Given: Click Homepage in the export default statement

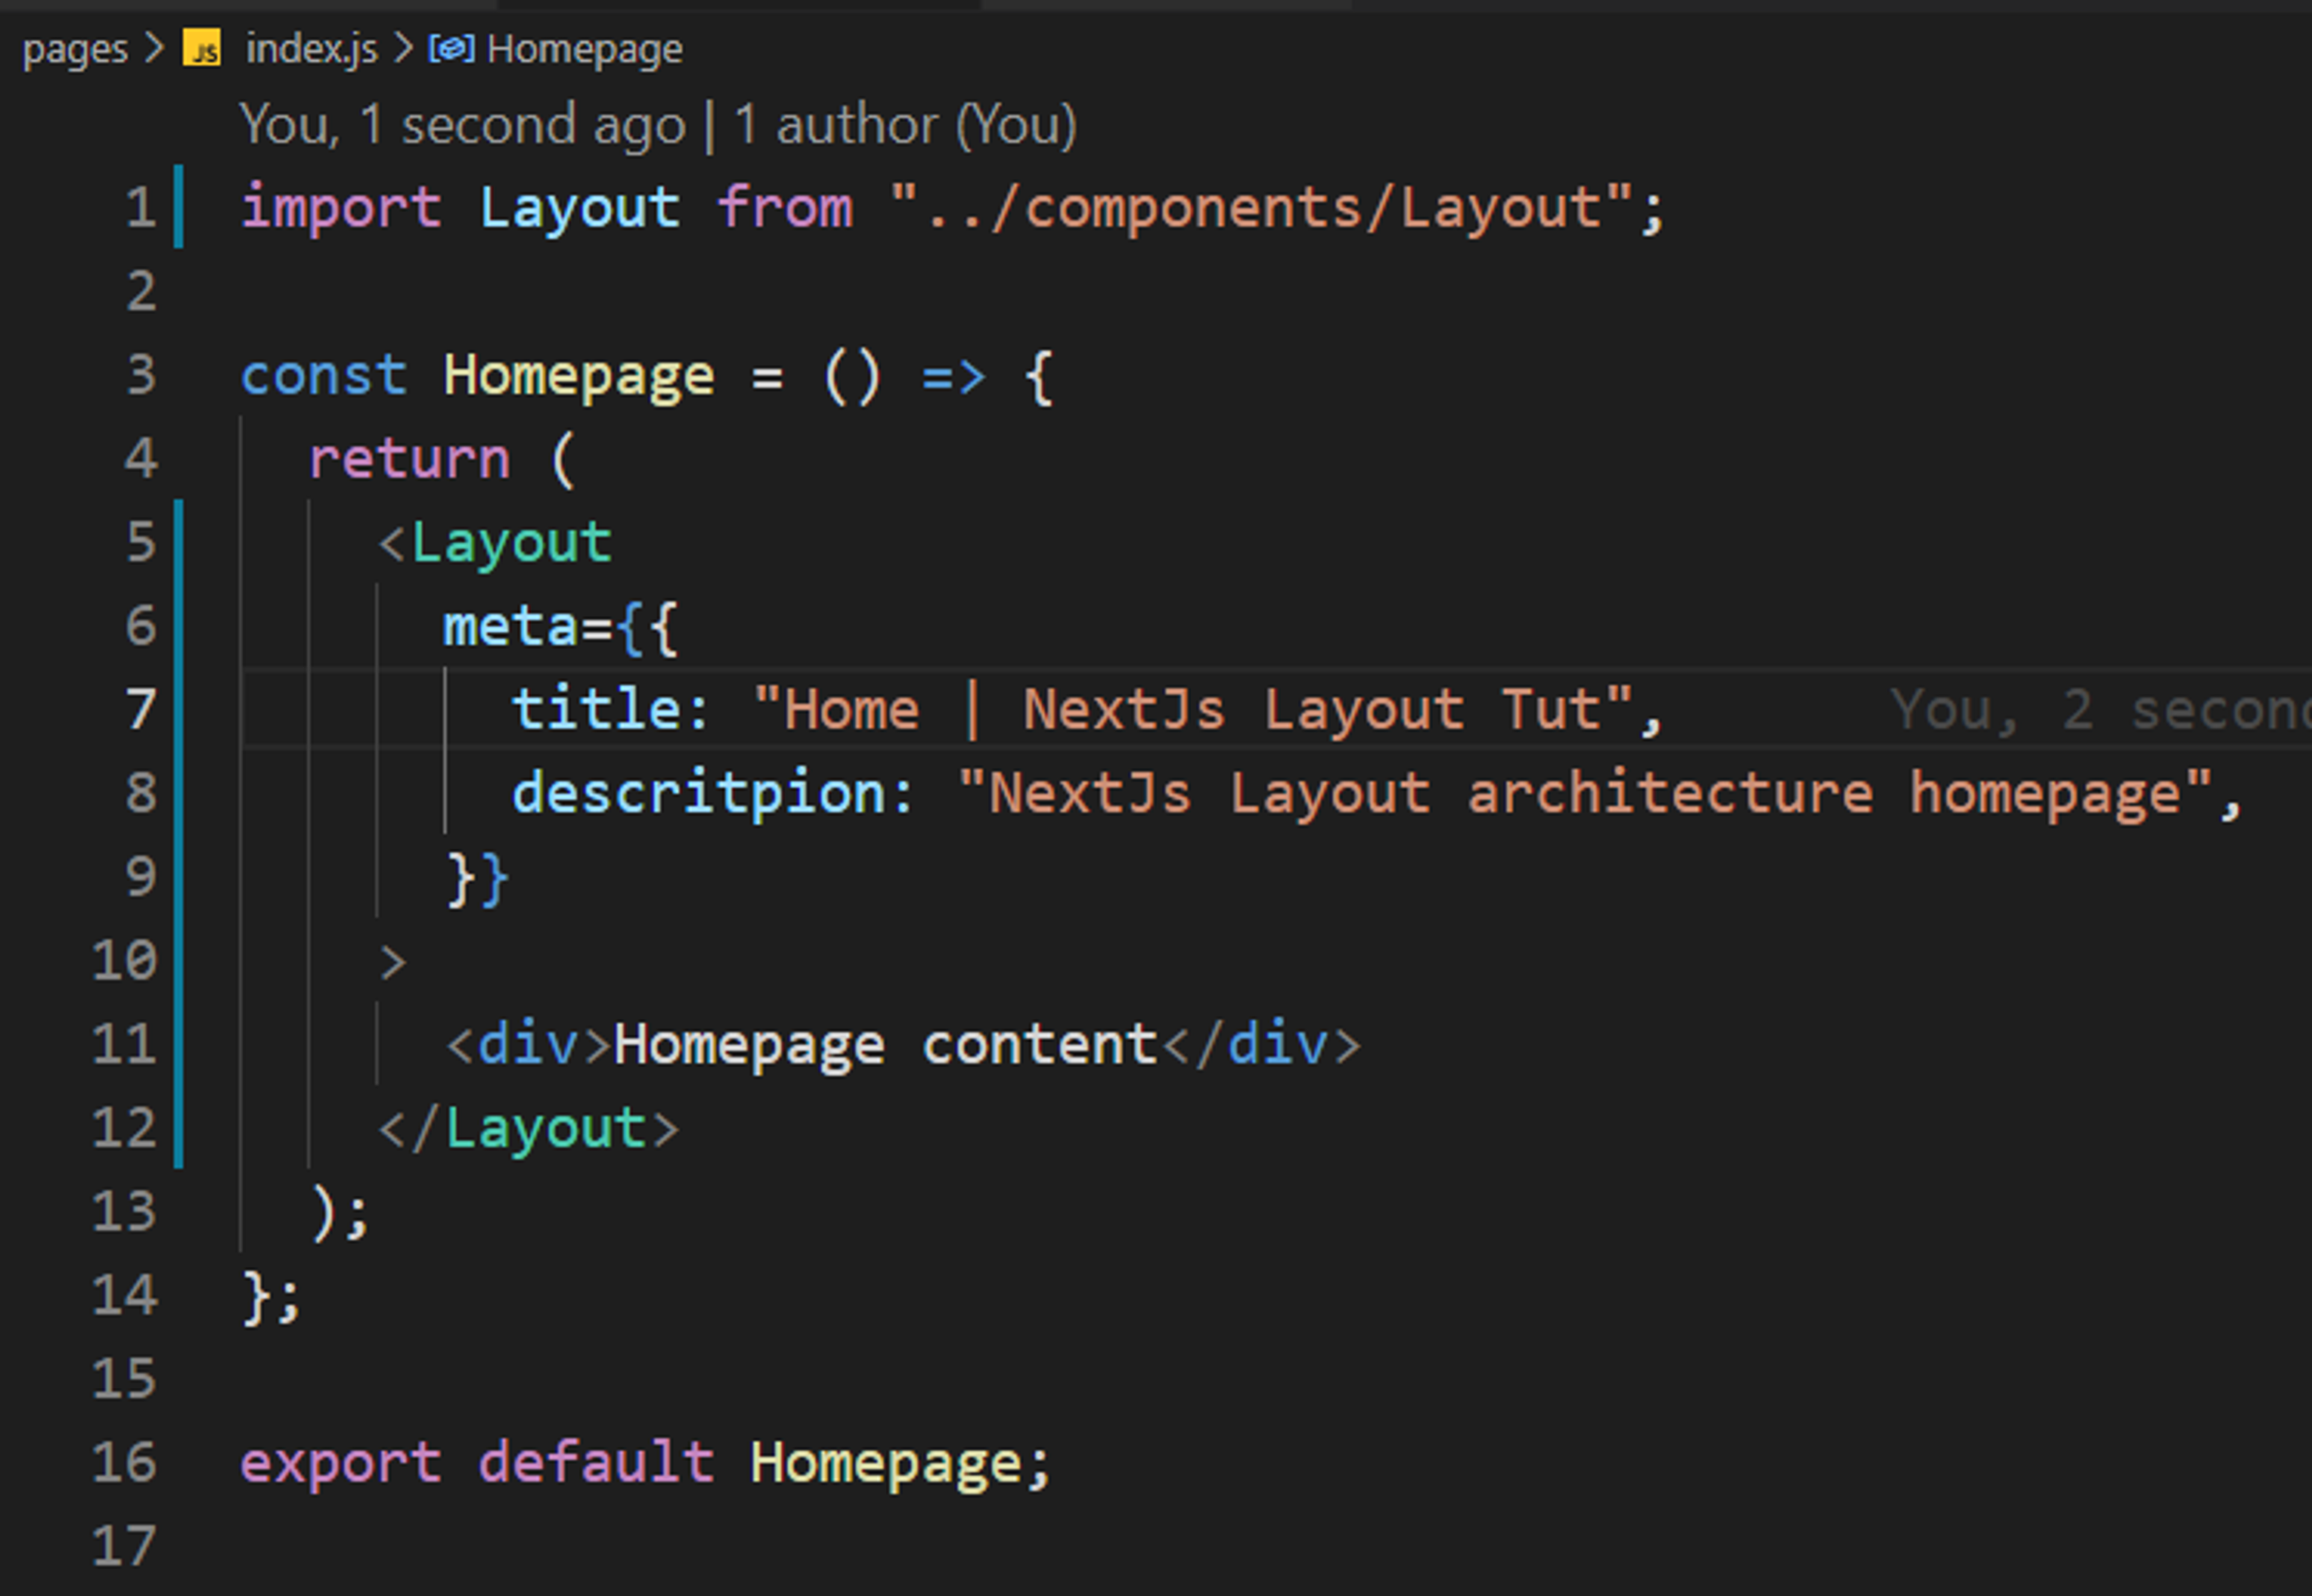Looking at the screenshot, I should point(885,1463).
